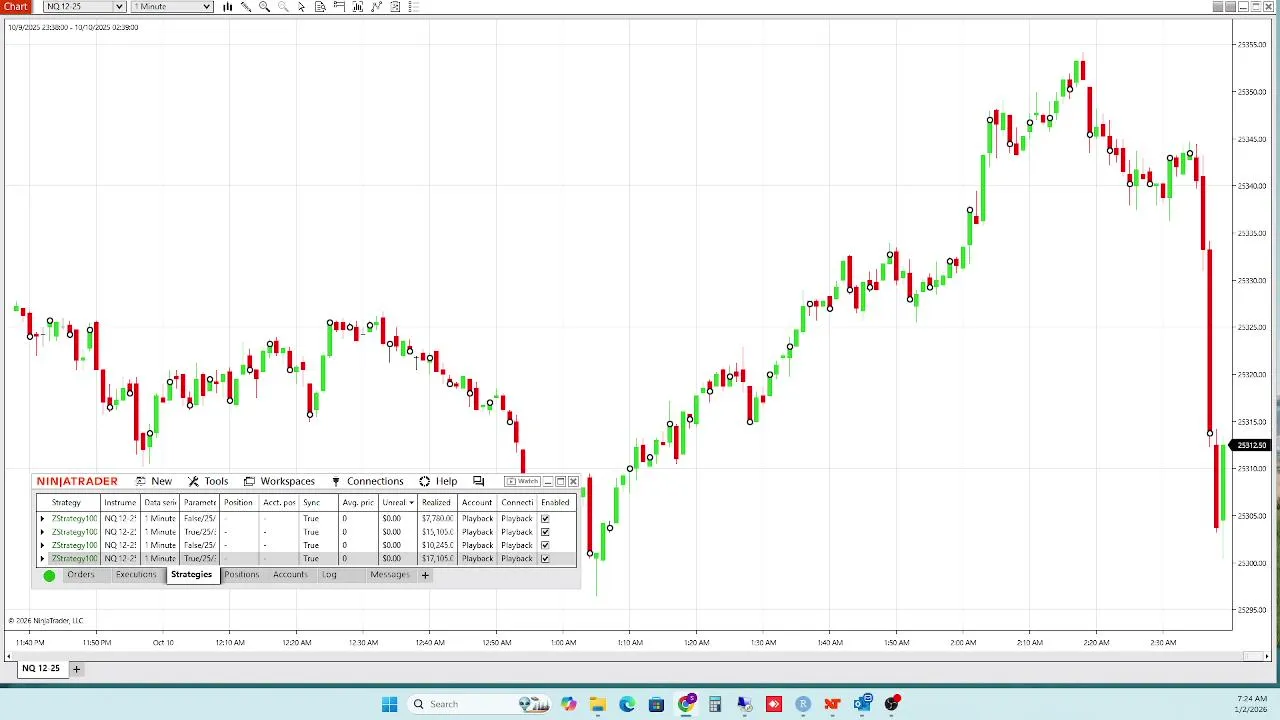Click the Strategy column header
The image size is (1280, 720).
pyautogui.click(x=66, y=502)
